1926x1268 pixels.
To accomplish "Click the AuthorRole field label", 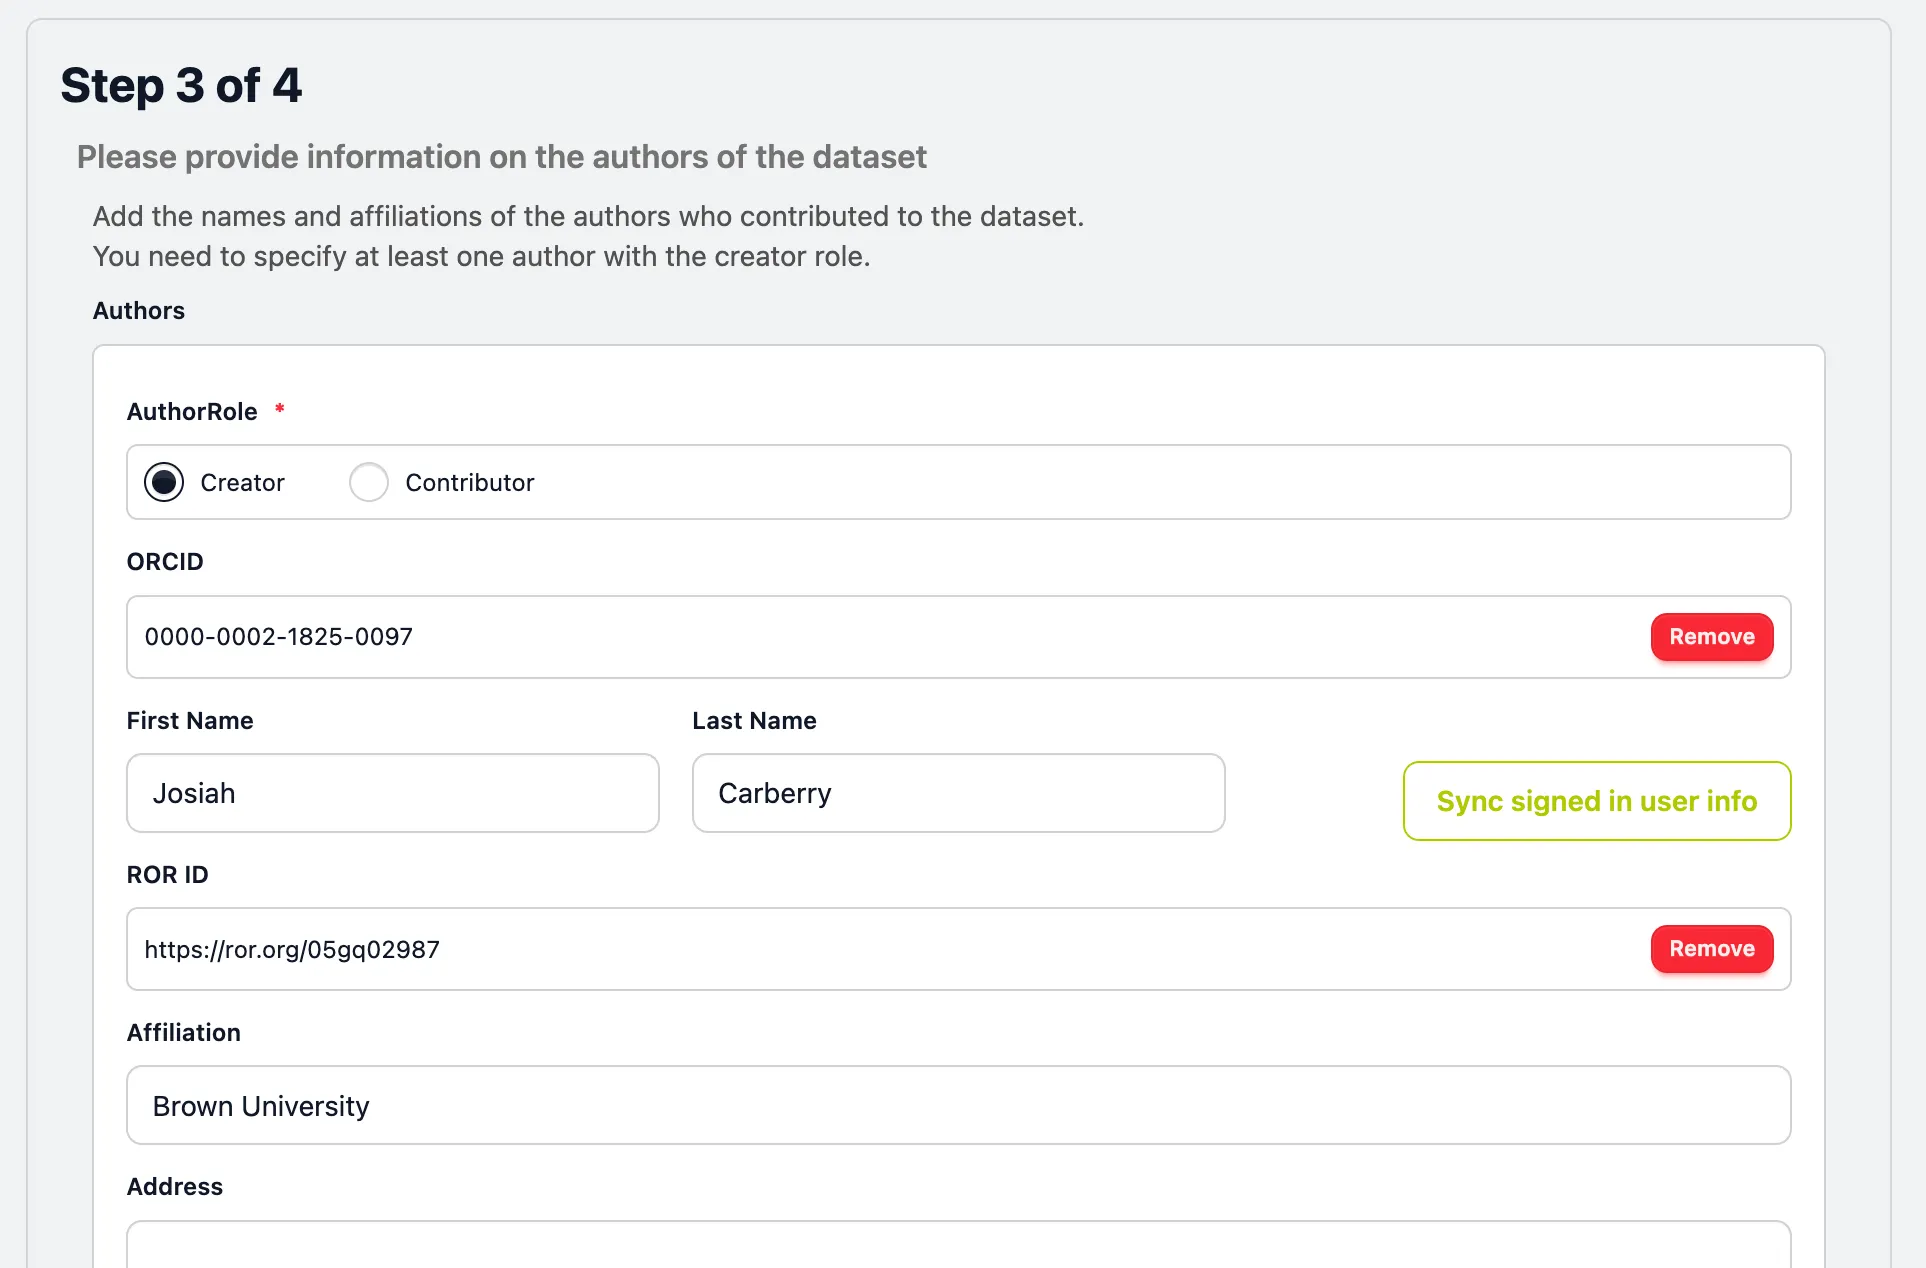I will (192, 412).
